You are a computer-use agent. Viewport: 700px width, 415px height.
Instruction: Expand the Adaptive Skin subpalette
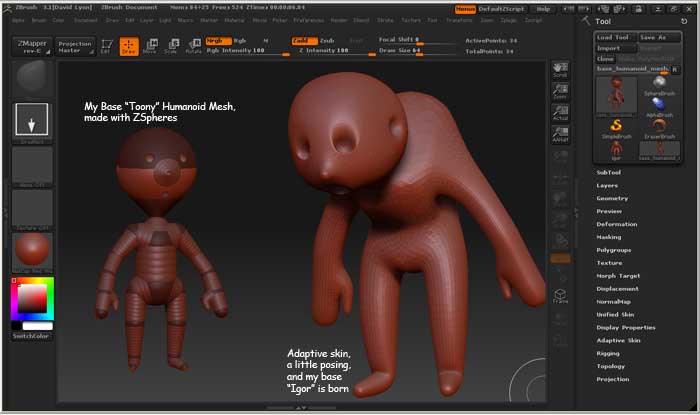point(618,340)
